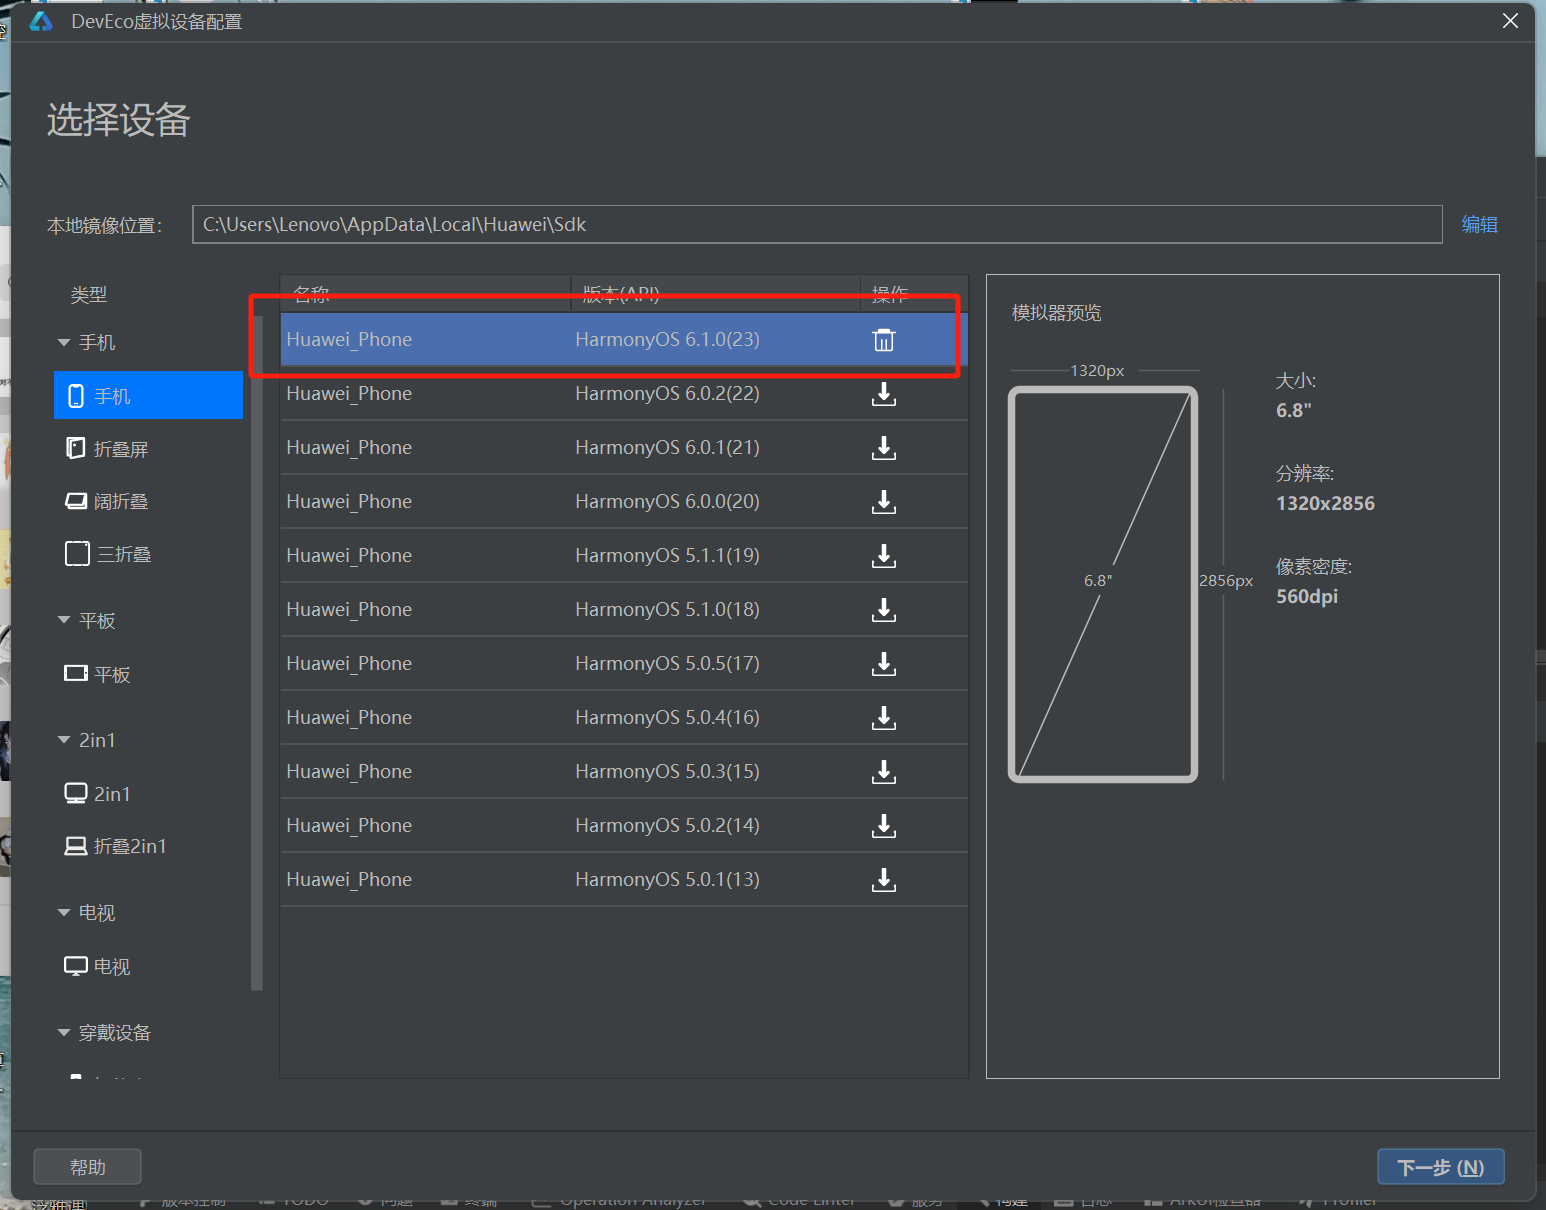Select Huawei_Phone HarmonyOS 5.1.1(19) row

(624, 556)
